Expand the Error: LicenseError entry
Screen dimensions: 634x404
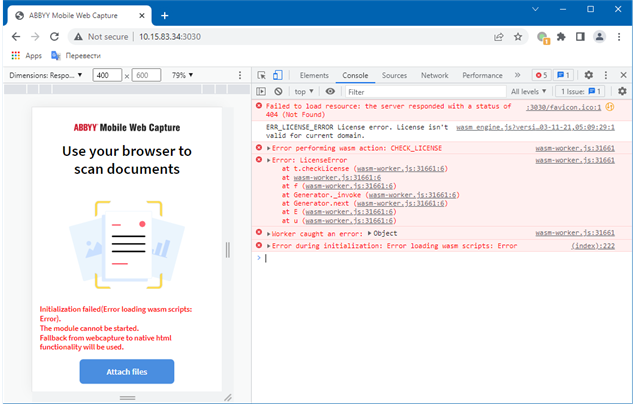(268, 161)
